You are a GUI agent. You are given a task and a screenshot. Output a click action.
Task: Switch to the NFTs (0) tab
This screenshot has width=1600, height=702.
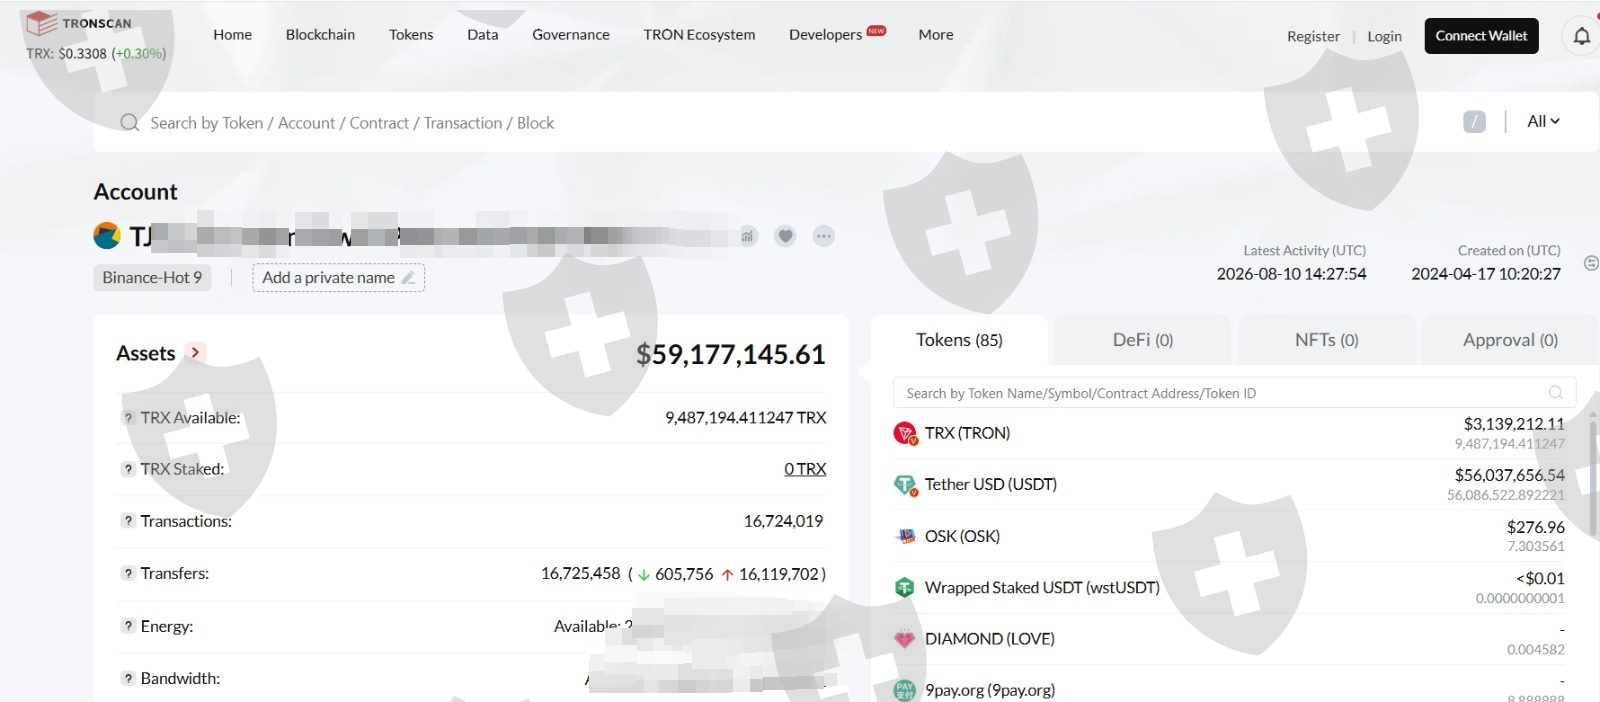coord(1326,340)
